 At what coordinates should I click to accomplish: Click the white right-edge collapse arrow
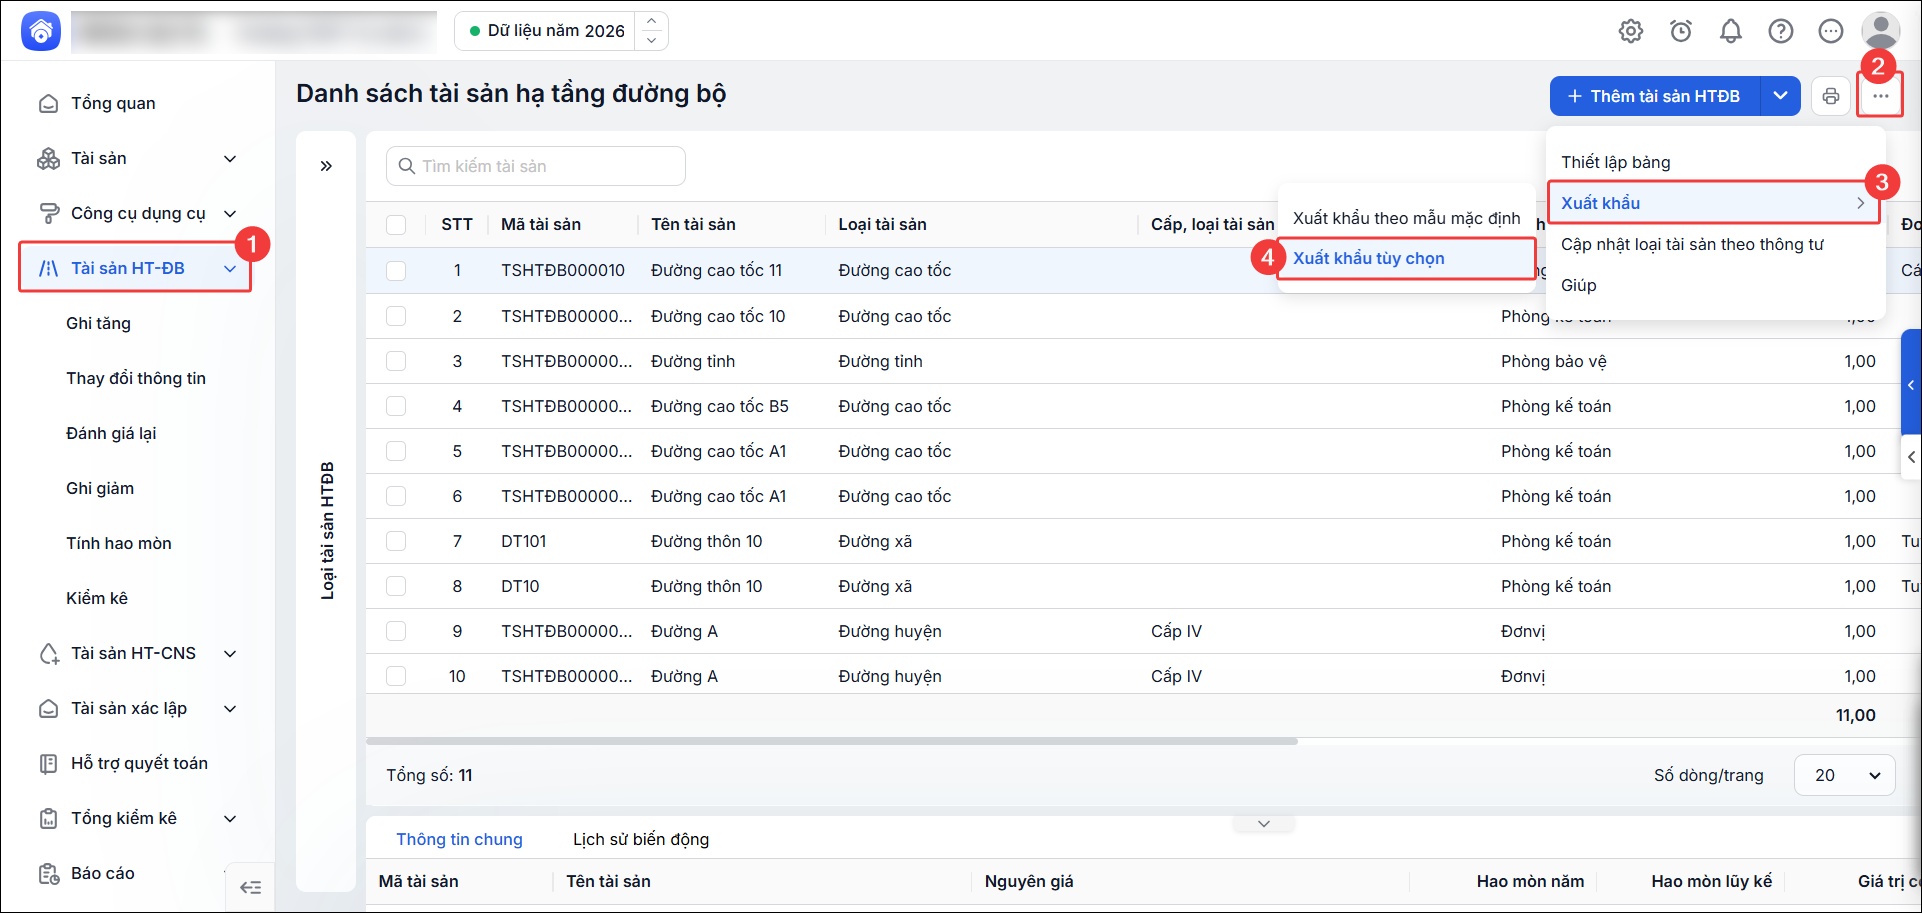(1911, 456)
